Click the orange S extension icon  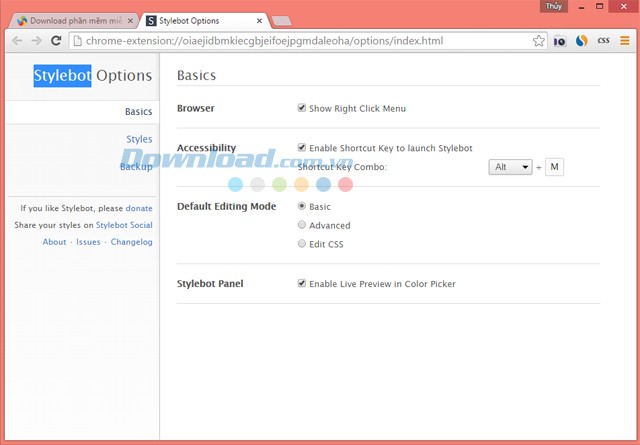[x=581, y=41]
